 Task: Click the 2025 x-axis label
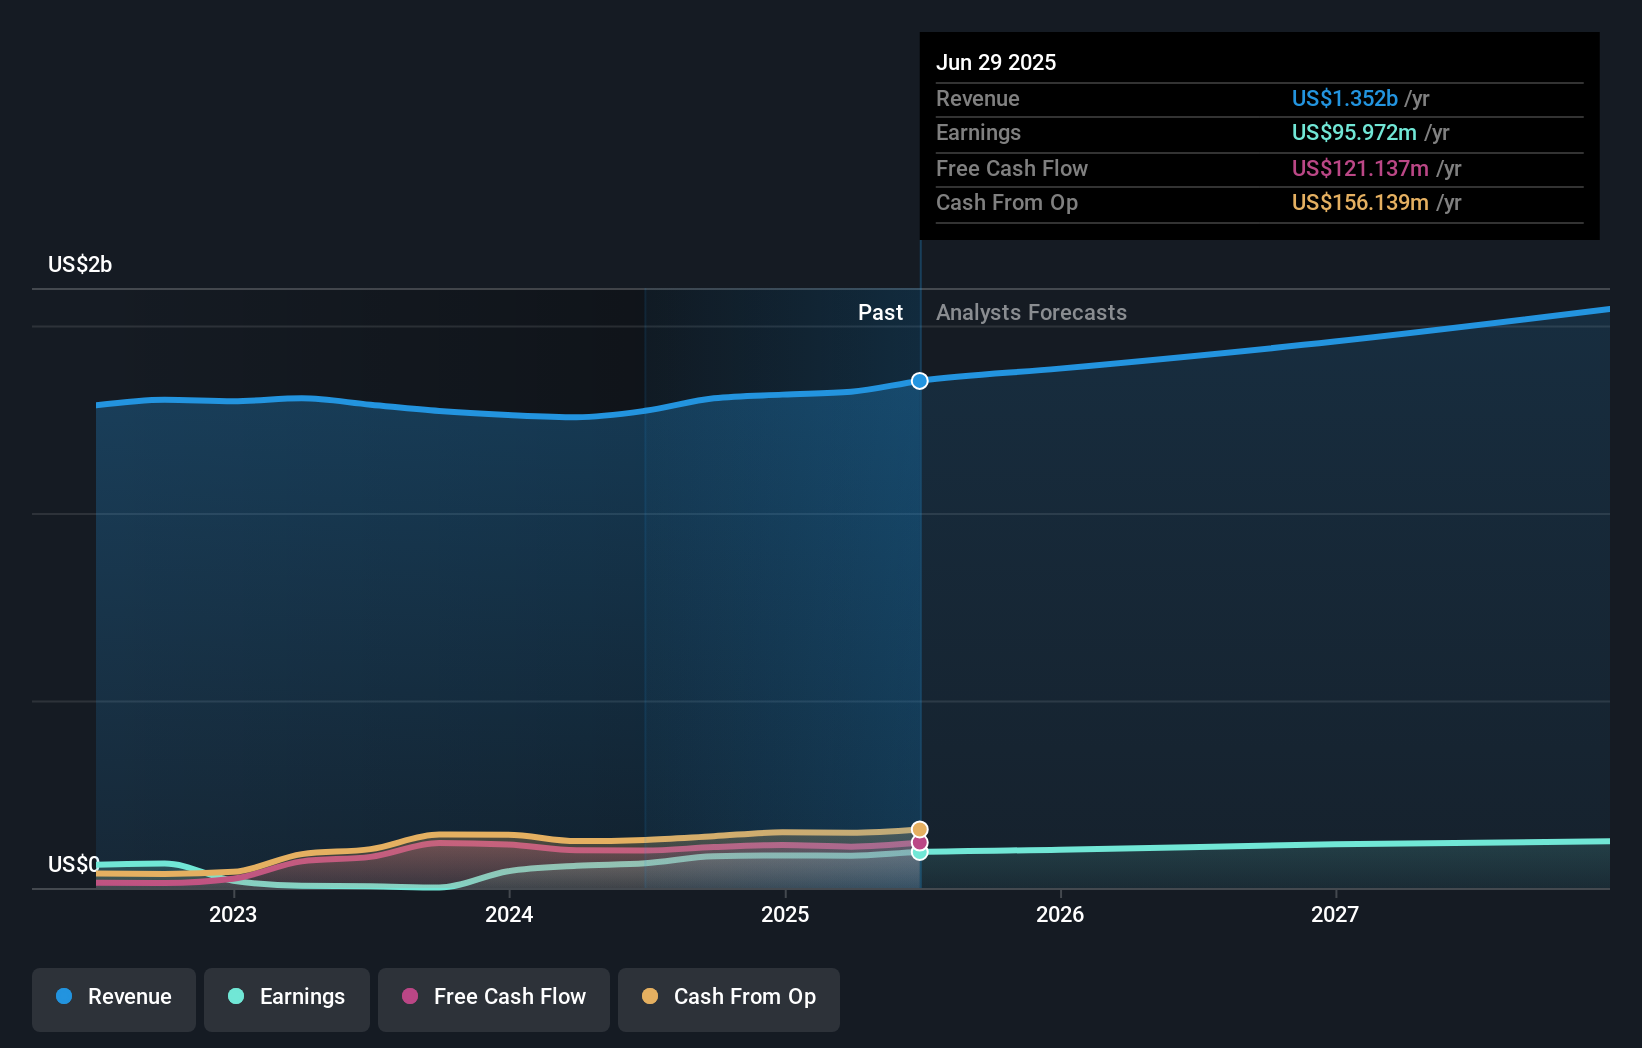785,914
